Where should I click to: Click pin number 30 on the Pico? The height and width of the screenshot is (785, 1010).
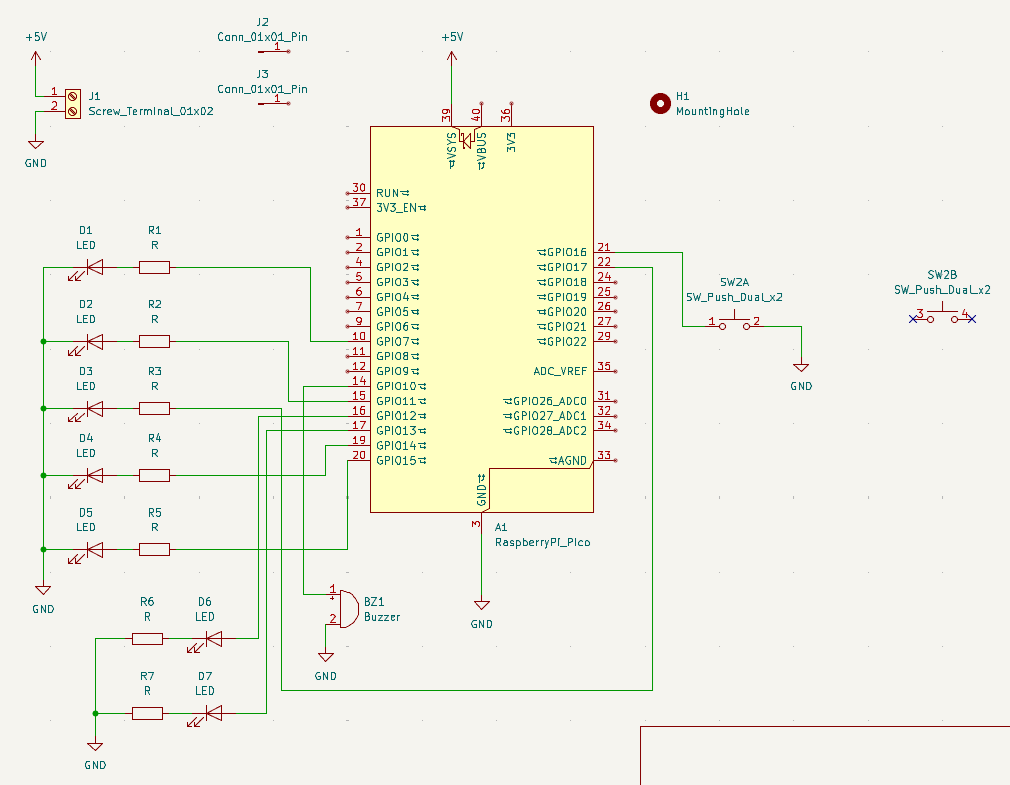click(x=359, y=188)
